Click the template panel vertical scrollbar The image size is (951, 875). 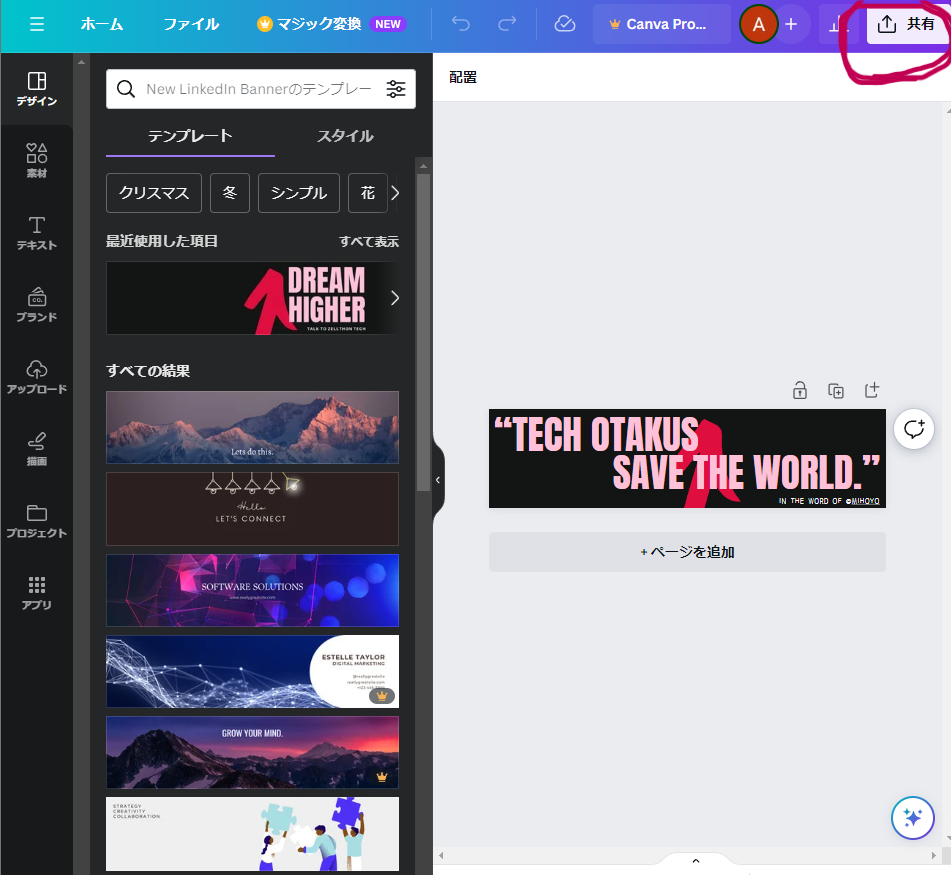(x=423, y=333)
